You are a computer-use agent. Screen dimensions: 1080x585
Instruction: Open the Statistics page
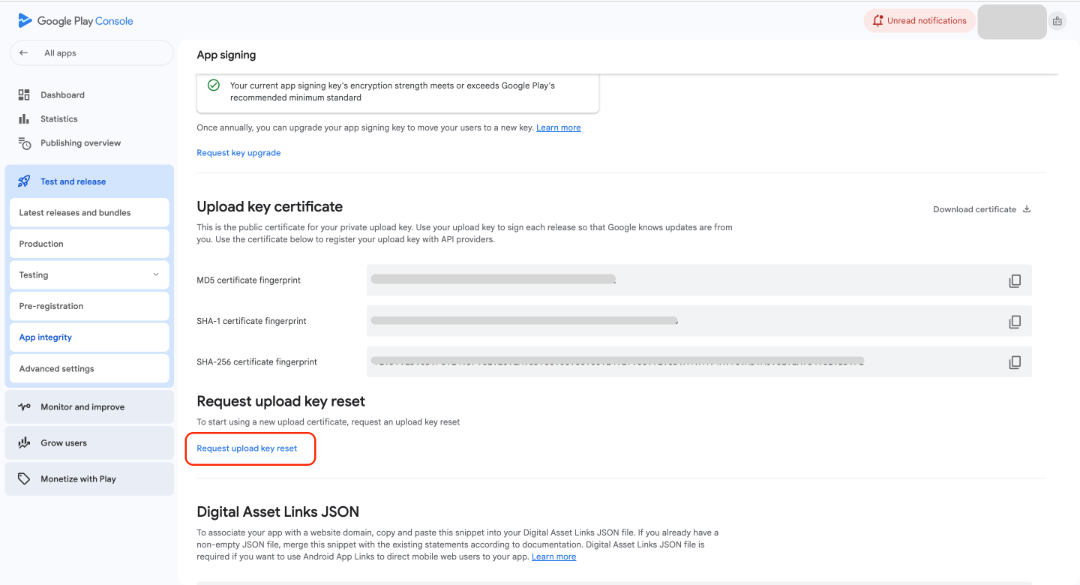pos(58,119)
